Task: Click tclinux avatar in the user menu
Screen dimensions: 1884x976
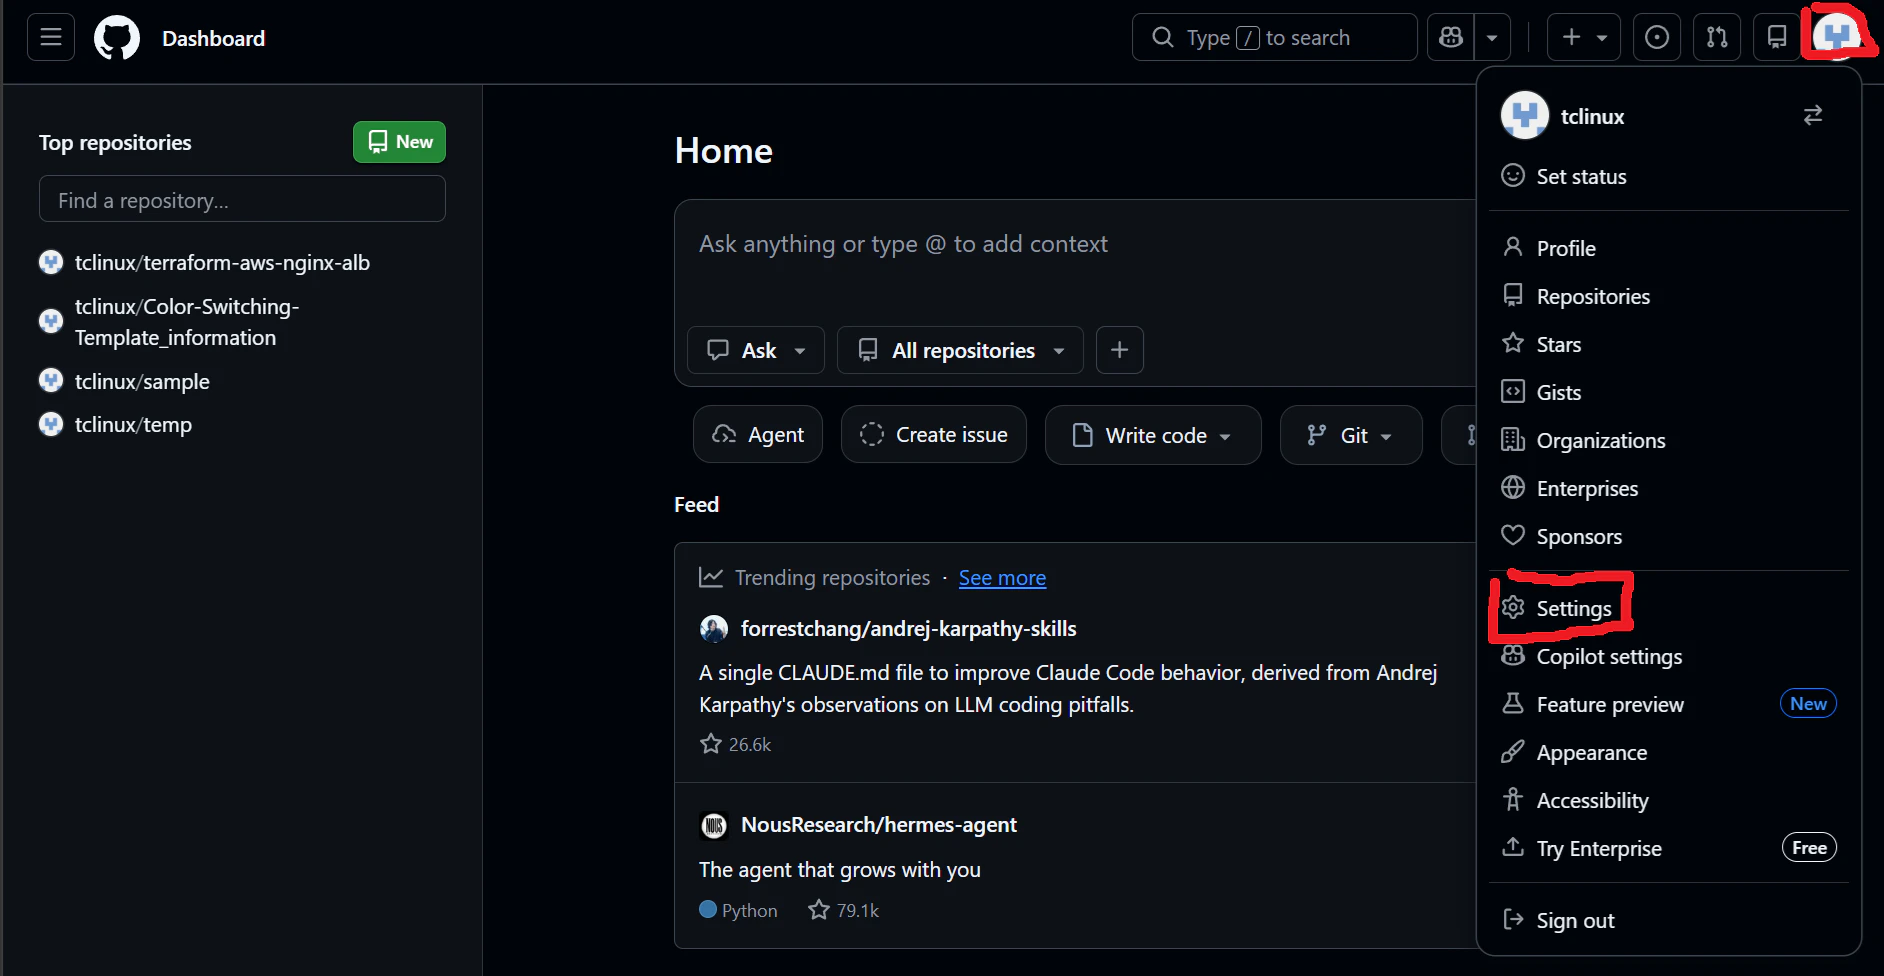Action: [1525, 116]
